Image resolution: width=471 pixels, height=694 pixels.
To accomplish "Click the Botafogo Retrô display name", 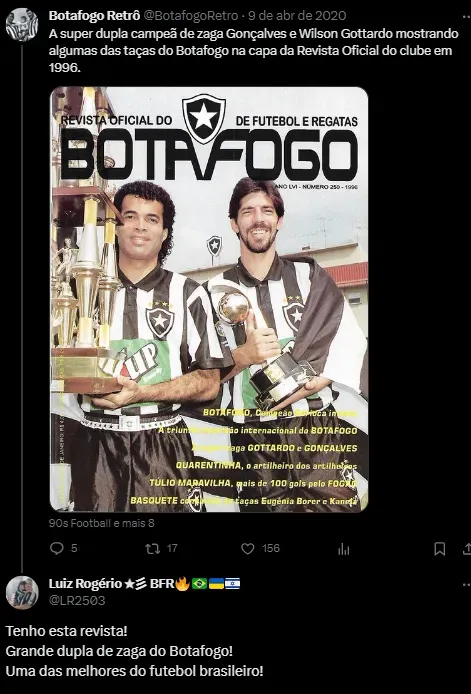I will 94,16.
